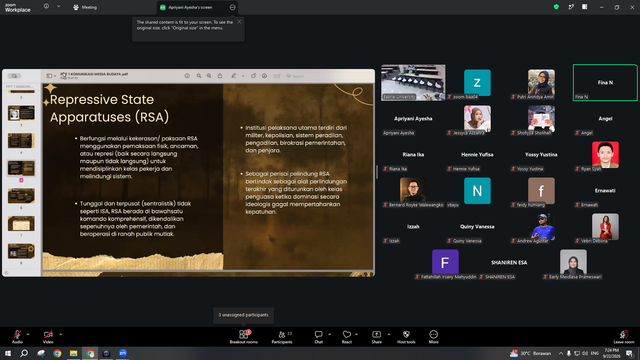This screenshot has height=360, width=640.
Task: Switch to Meeting tab
Action: [x=85, y=7]
